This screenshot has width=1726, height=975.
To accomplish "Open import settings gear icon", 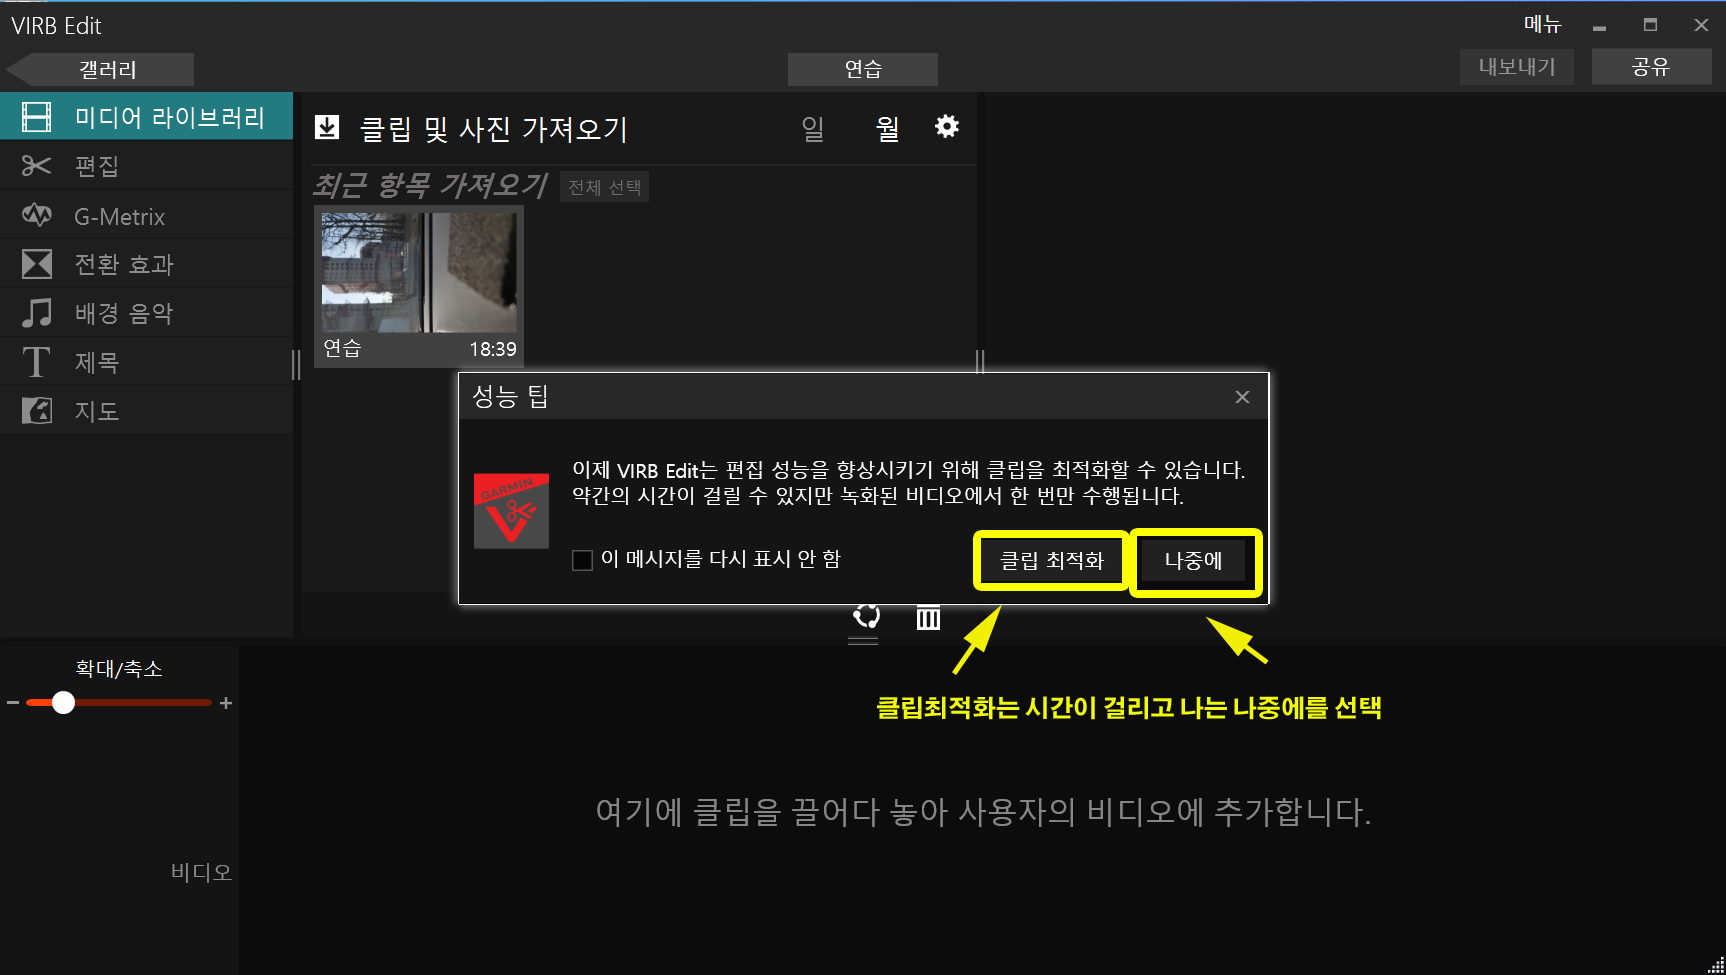I will pyautogui.click(x=947, y=126).
